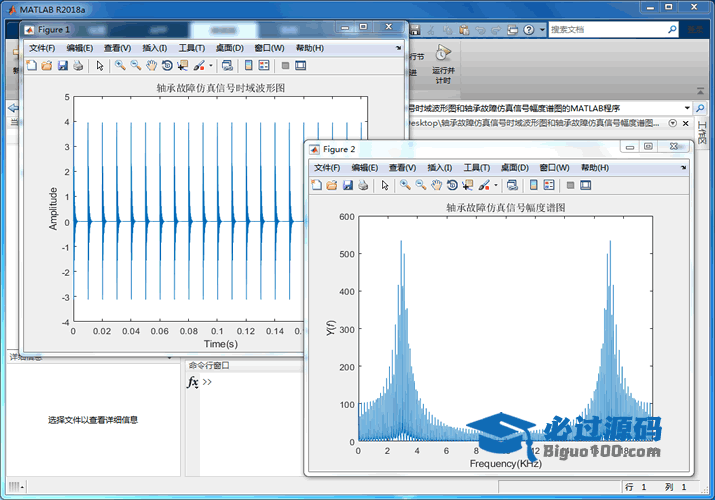Image resolution: width=715 pixels, height=500 pixels.
Task: Create new figure in Figure 1 toolbar
Action: 31,66
